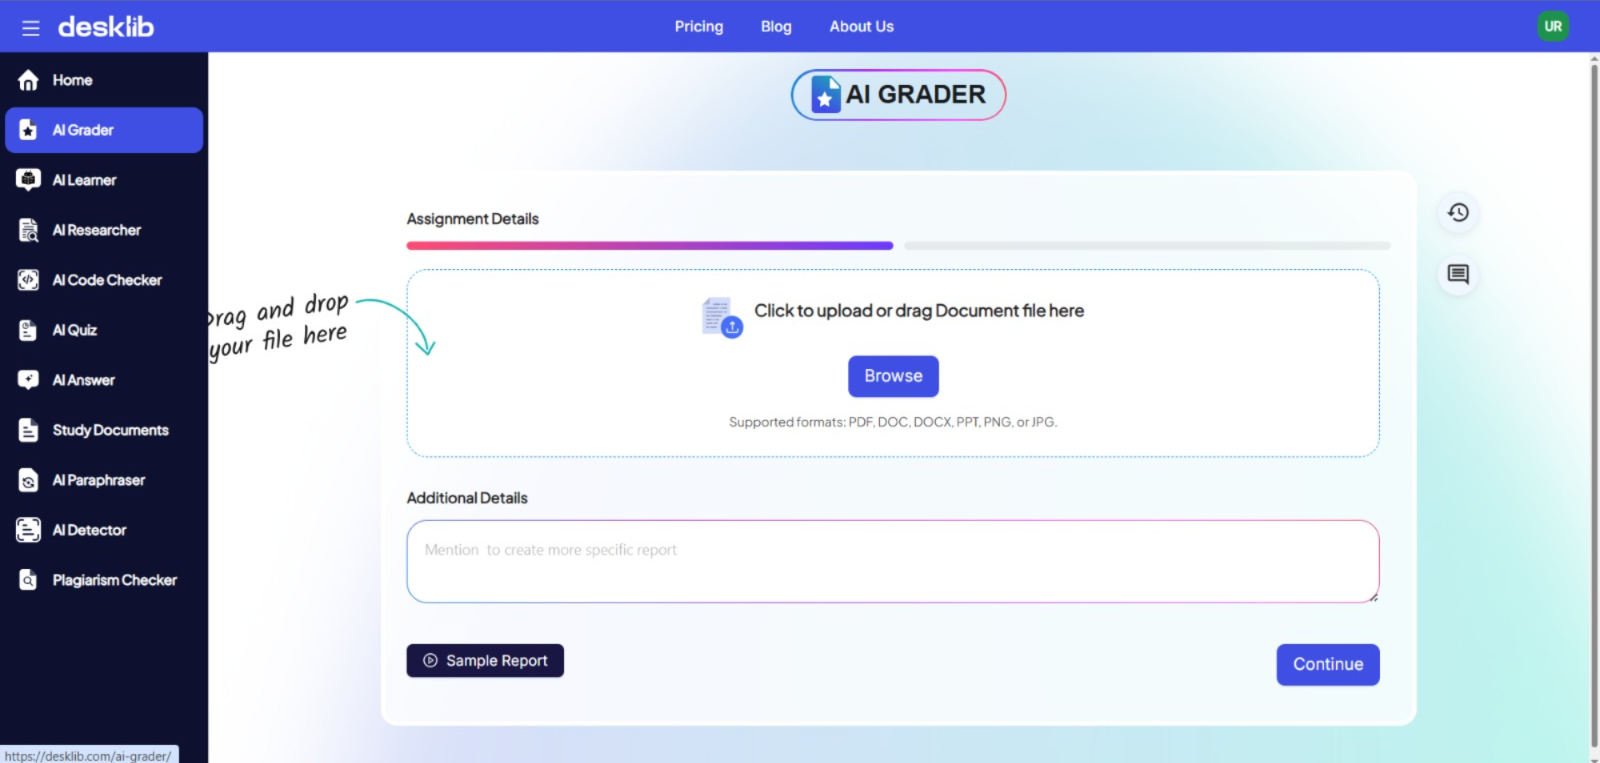Open the Pricing link

tap(699, 27)
